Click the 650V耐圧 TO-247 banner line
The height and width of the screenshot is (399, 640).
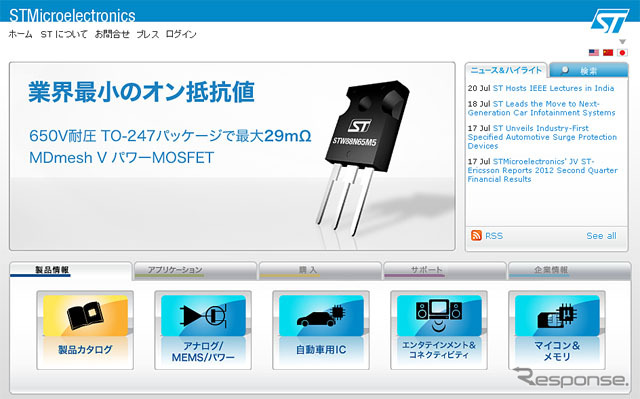(170, 136)
